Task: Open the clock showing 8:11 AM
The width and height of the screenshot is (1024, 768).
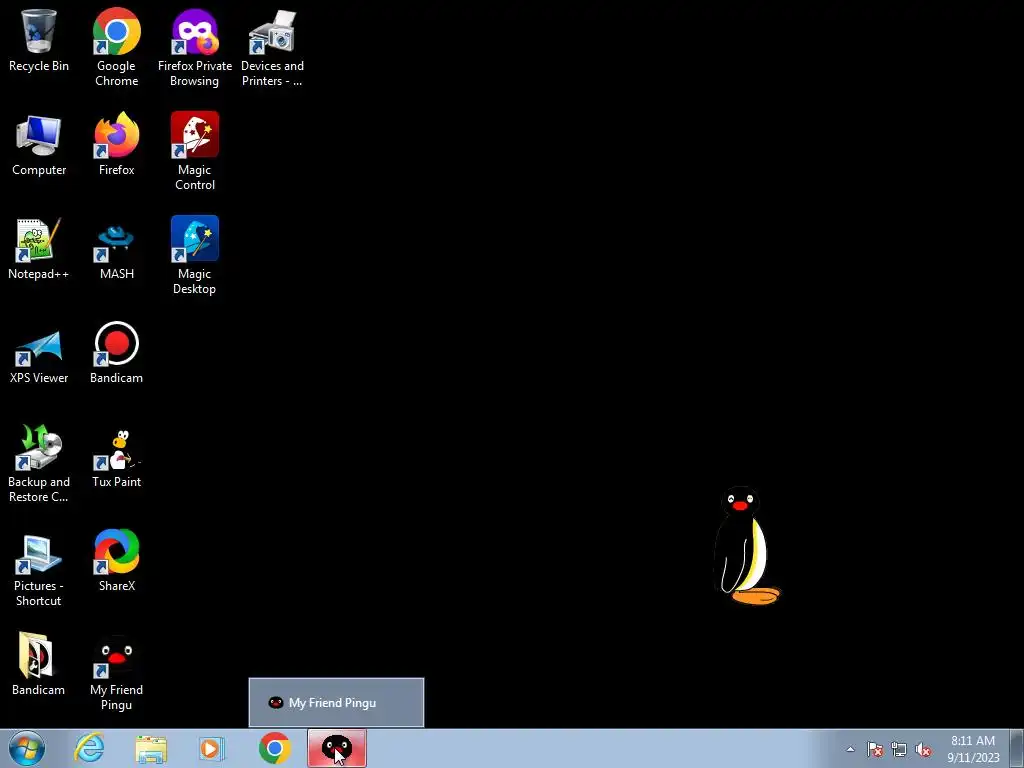Action: (x=973, y=748)
